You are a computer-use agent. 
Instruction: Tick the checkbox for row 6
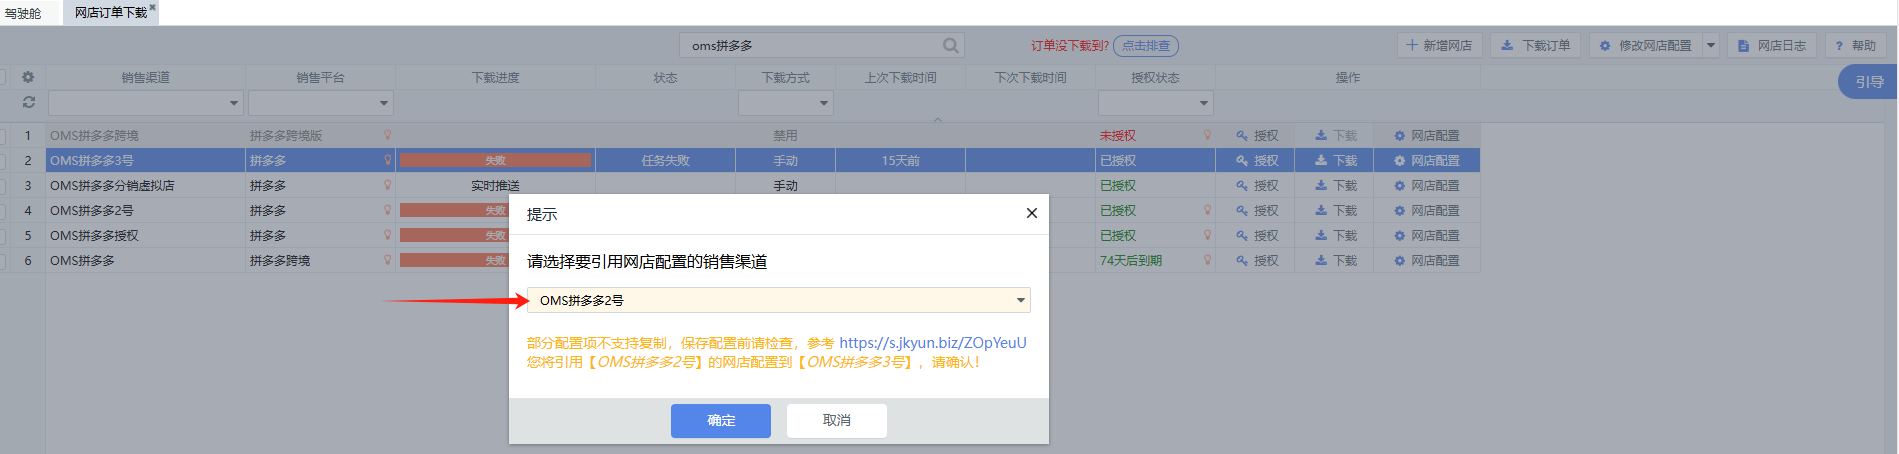pyautogui.click(x=3, y=260)
